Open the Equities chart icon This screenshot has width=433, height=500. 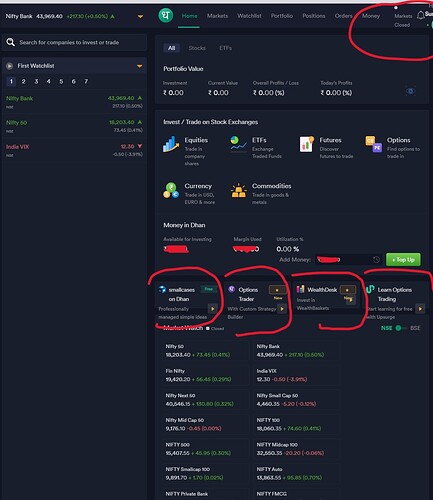[x=171, y=144]
